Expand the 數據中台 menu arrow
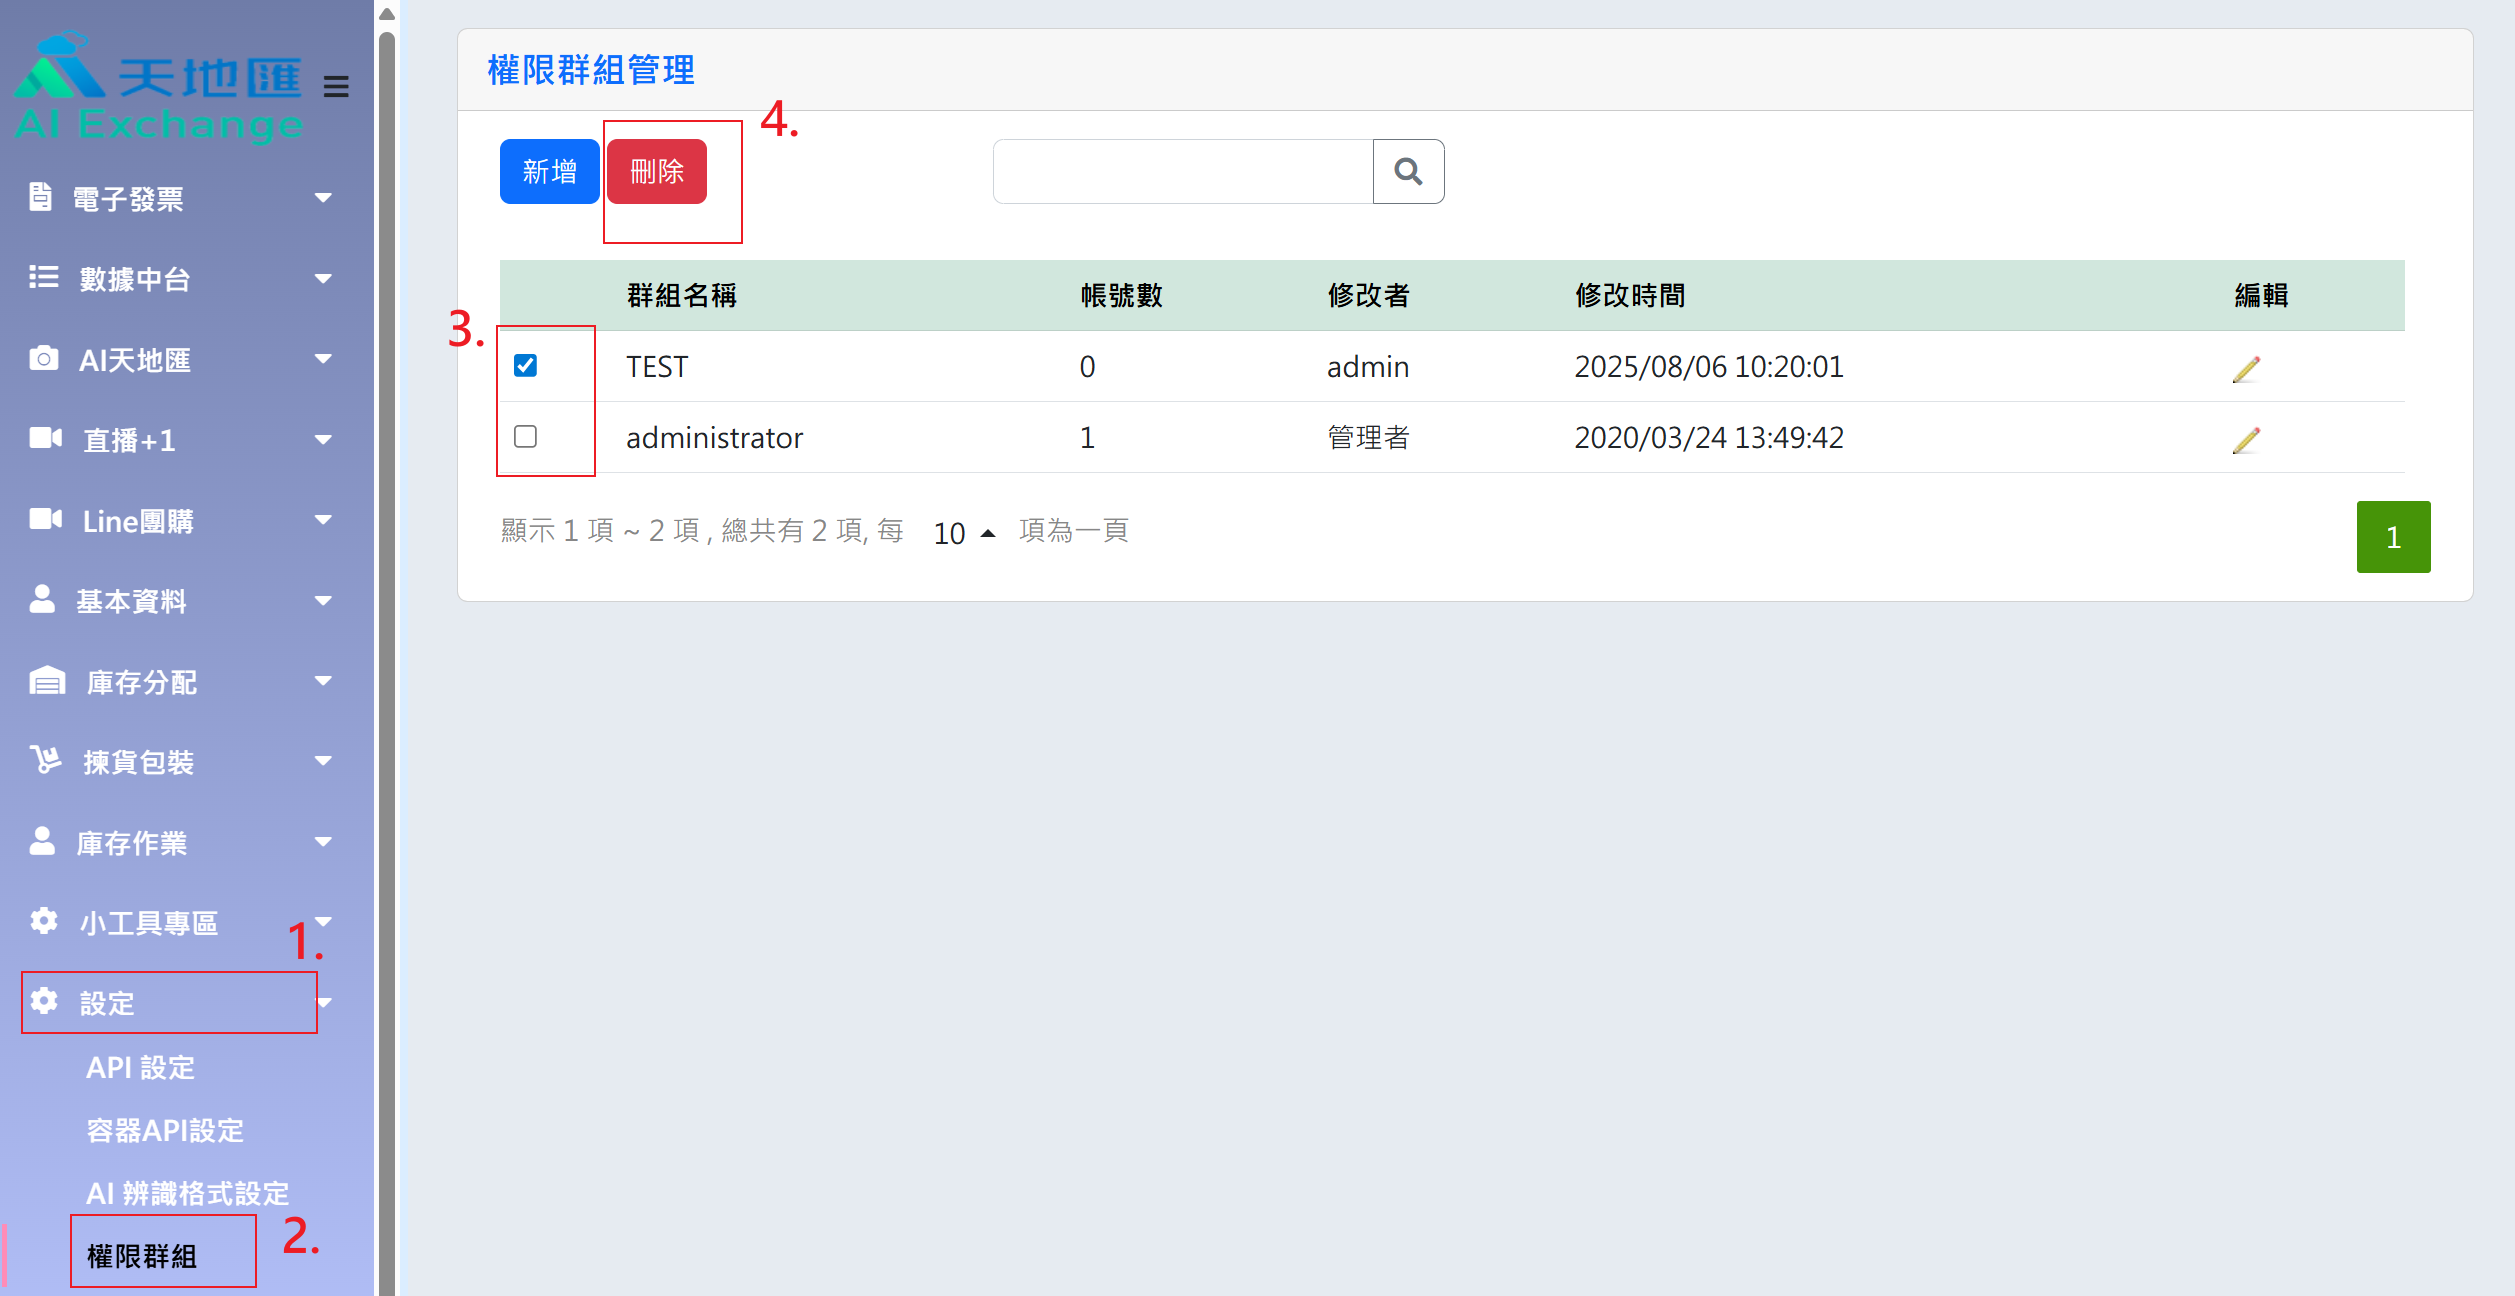 click(x=323, y=278)
